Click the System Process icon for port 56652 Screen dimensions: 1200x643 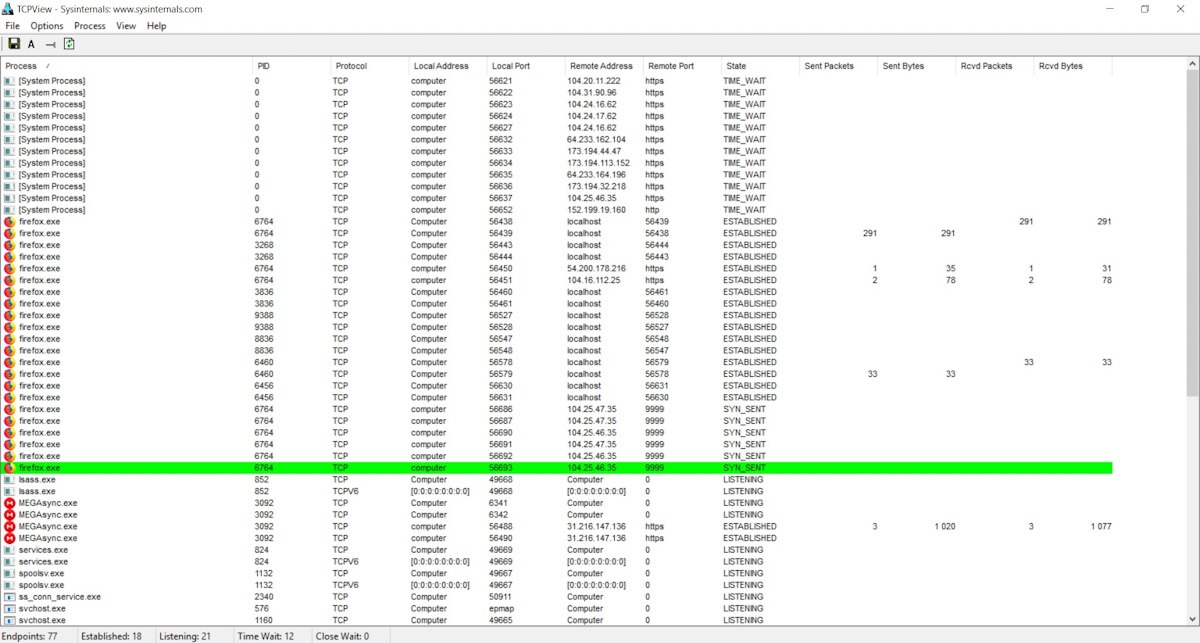click(x=9, y=210)
